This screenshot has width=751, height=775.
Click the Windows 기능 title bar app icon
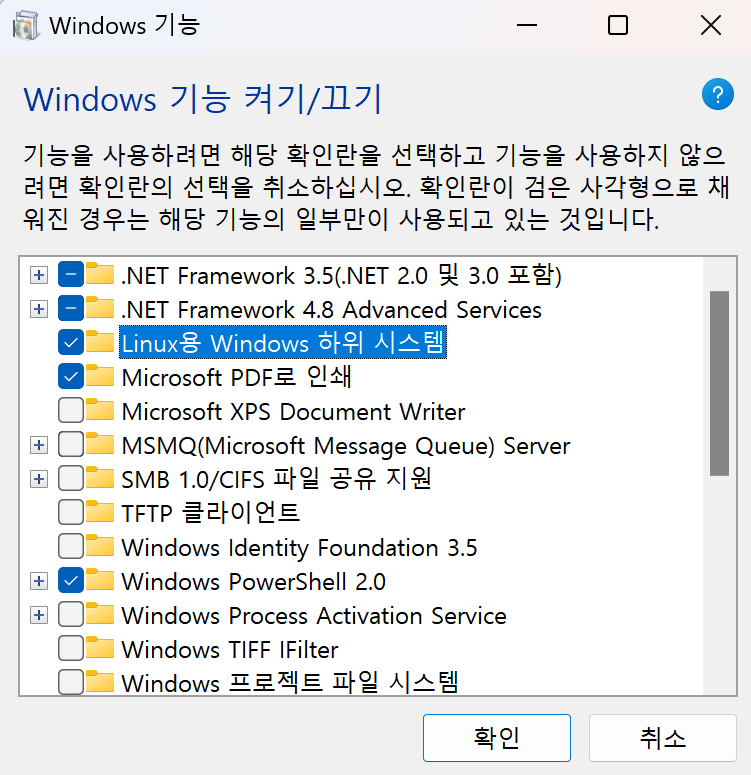click(x=26, y=26)
